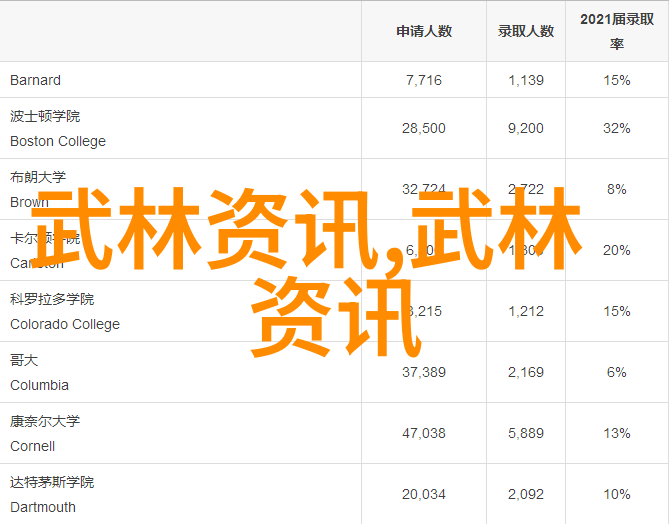Click Columbia's 6% admission rate
The height and width of the screenshot is (524, 670).
pos(617,372)
